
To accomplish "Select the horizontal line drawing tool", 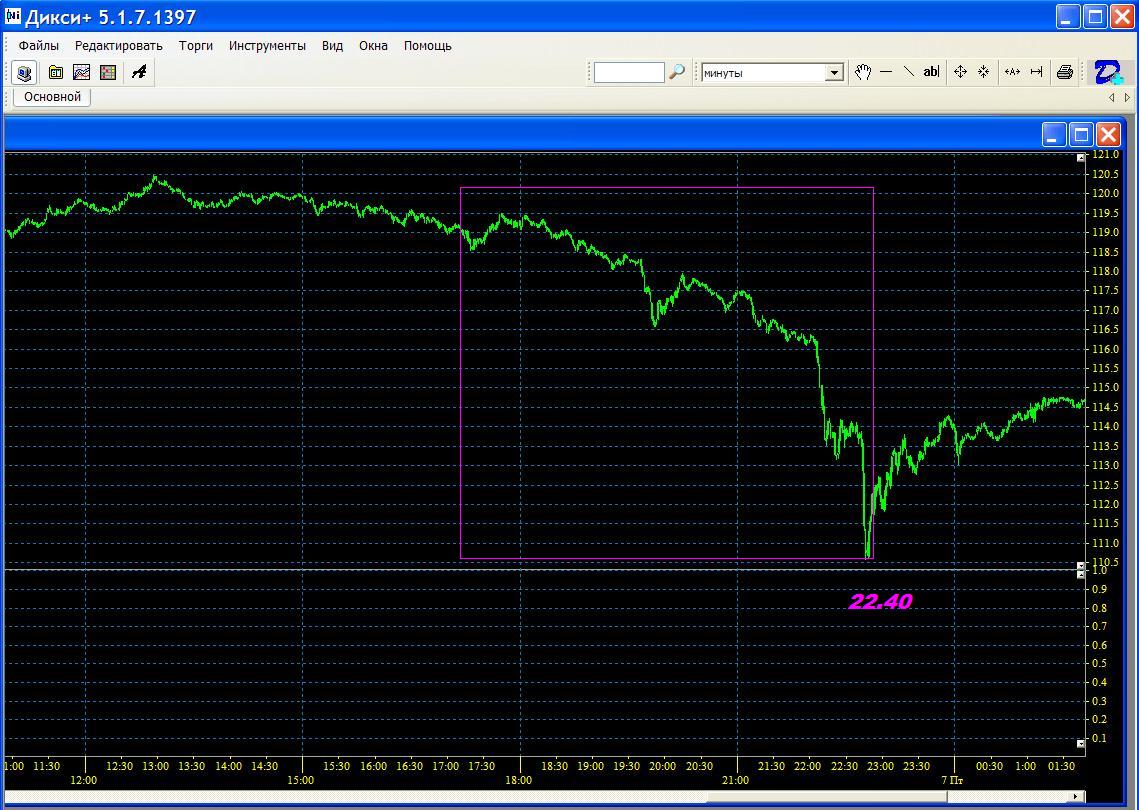I will (885, 72).
